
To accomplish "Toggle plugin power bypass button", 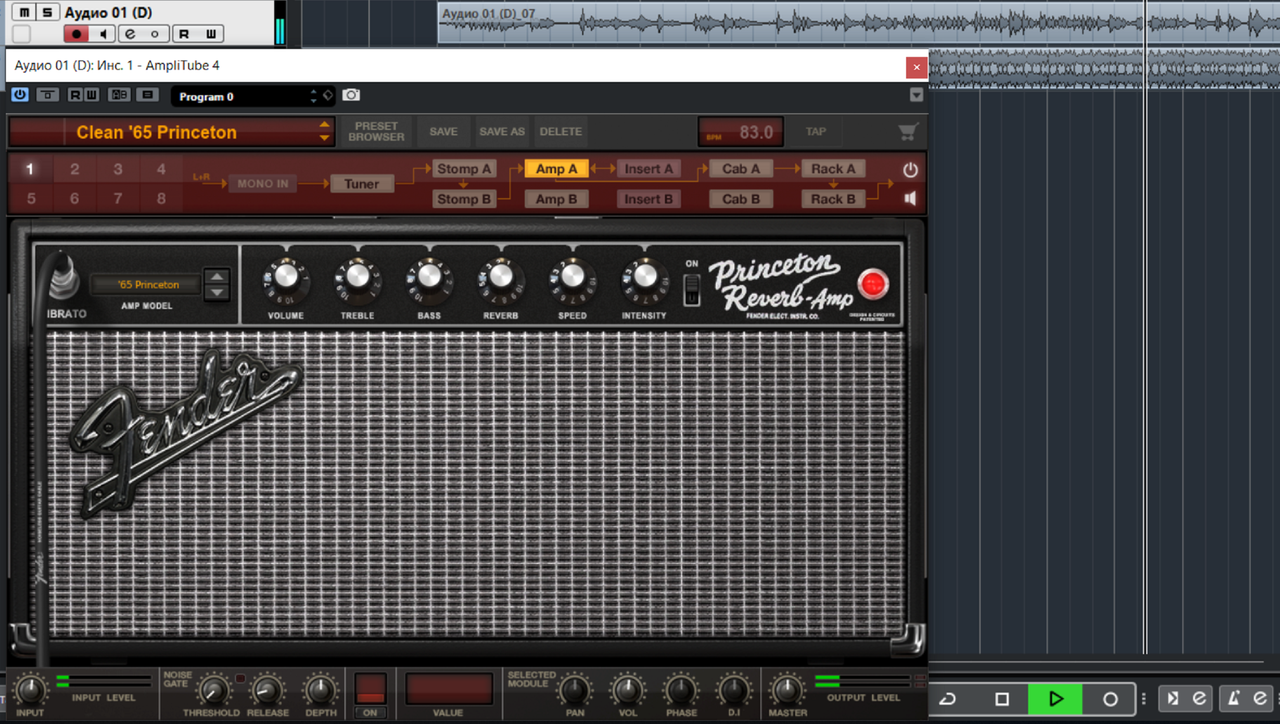I will pos(20,95).
